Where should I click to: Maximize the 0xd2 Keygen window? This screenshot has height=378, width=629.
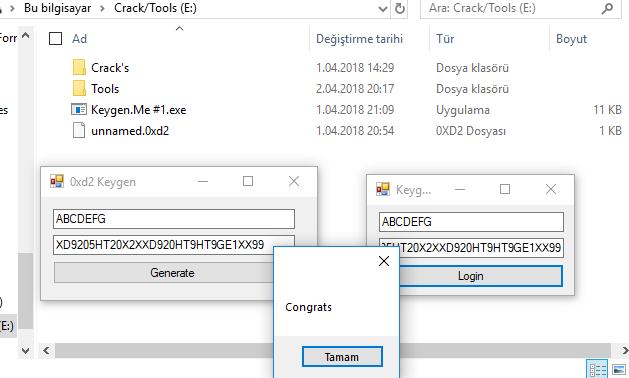[248, 181]
